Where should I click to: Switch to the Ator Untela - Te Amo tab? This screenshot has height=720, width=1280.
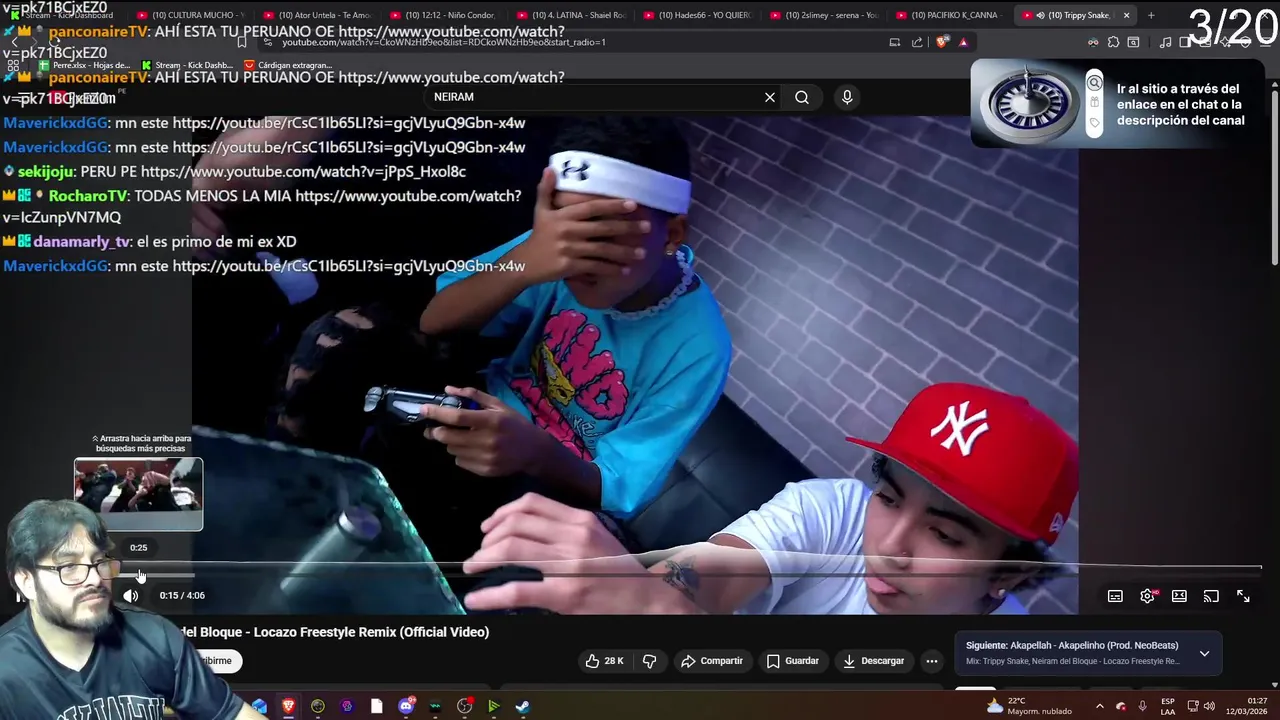point(316,15)
